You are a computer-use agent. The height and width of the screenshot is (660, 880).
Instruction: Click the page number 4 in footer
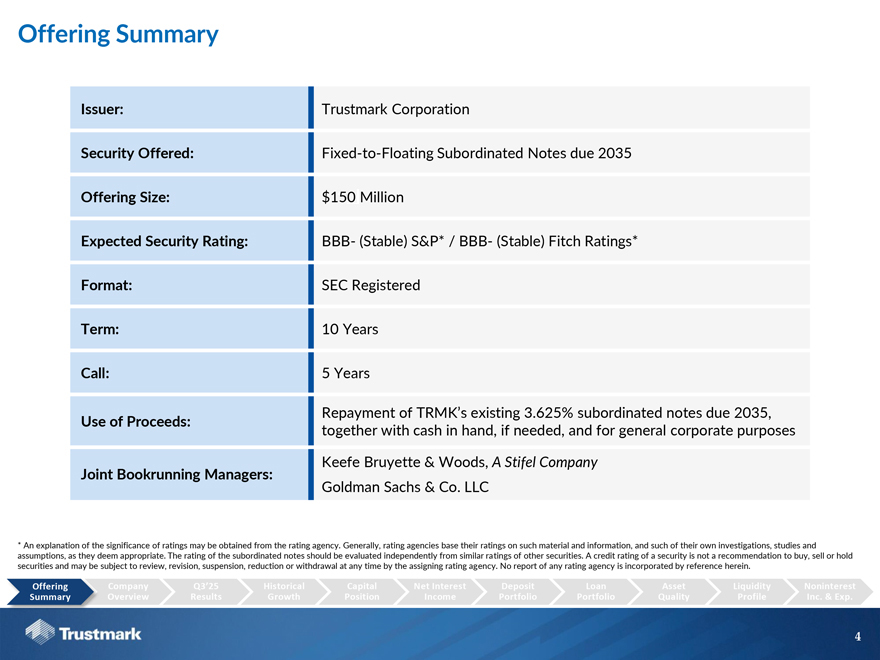tap(857, 636)
